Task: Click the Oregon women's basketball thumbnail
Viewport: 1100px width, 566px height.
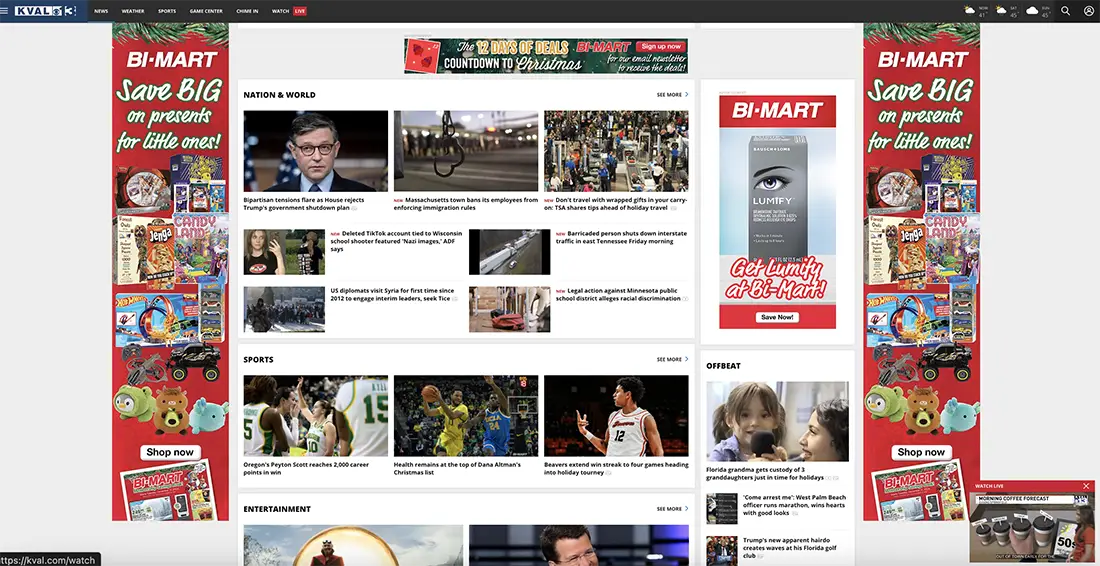Action: [316, 415]
